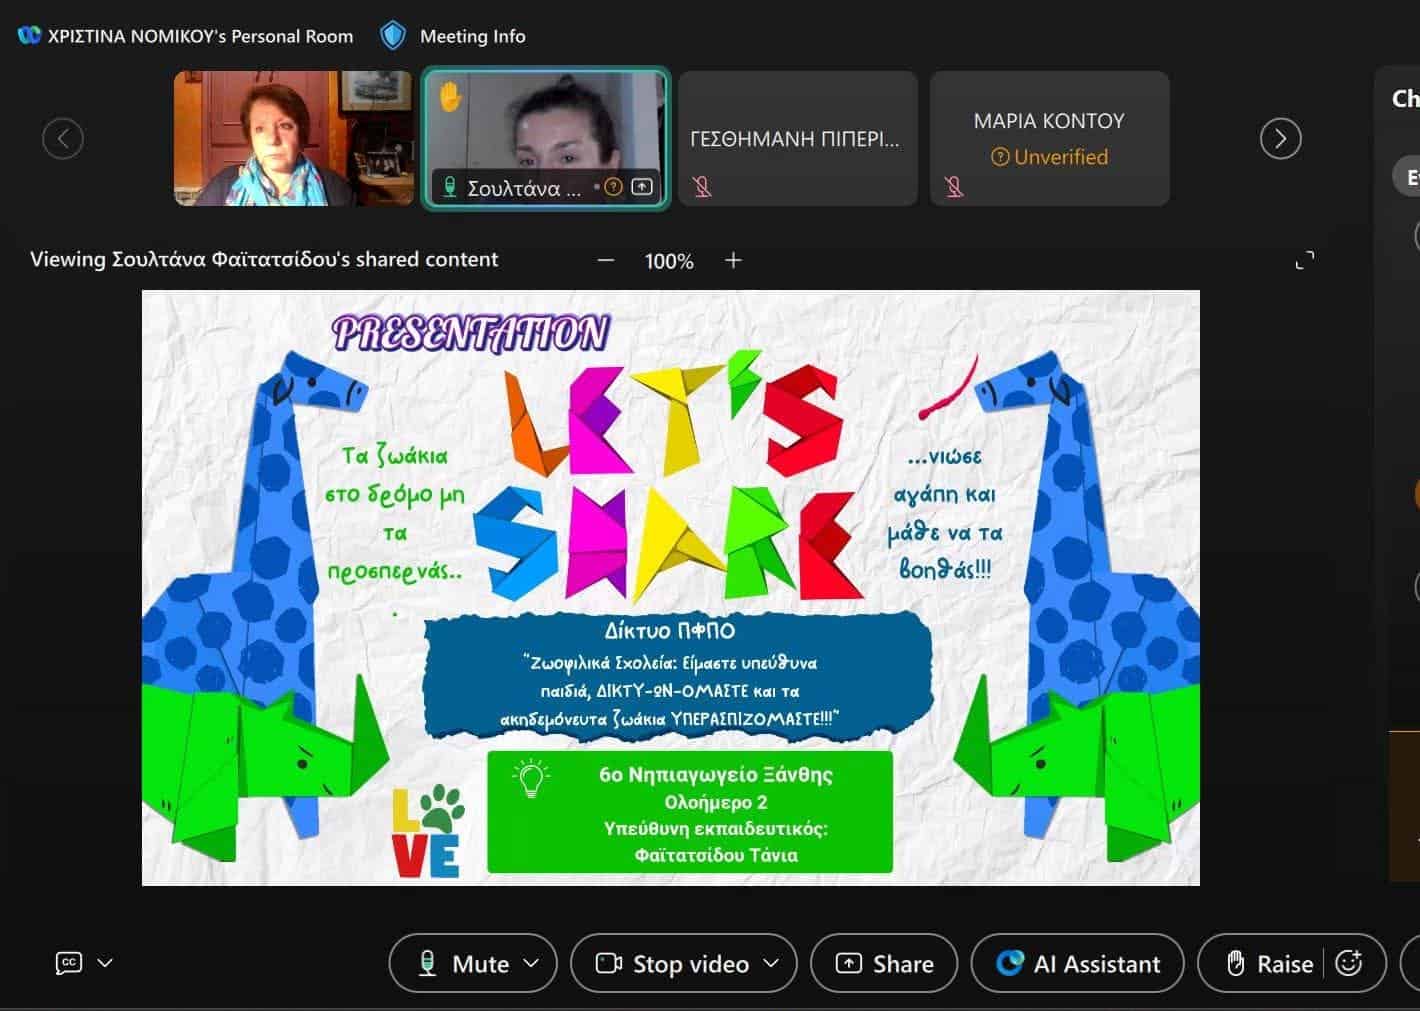1420x1011 pixels.
Task: Click the Webex logo icon
Action: click(x=29, y=36)
